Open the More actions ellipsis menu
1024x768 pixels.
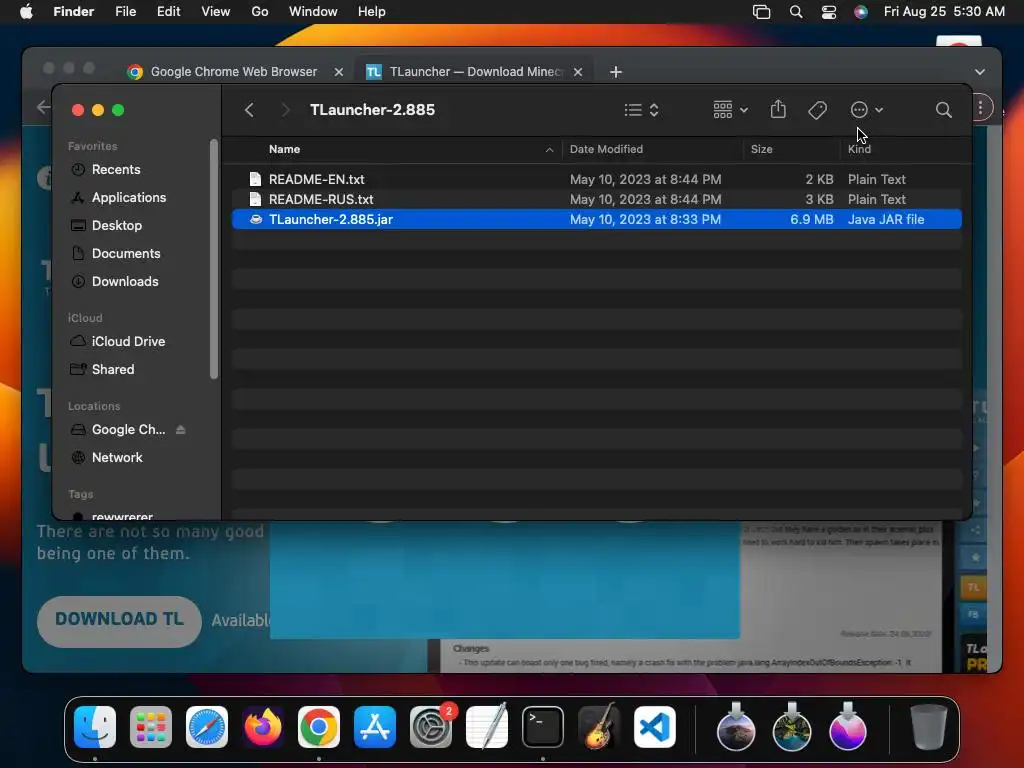(x=867, y=110)
